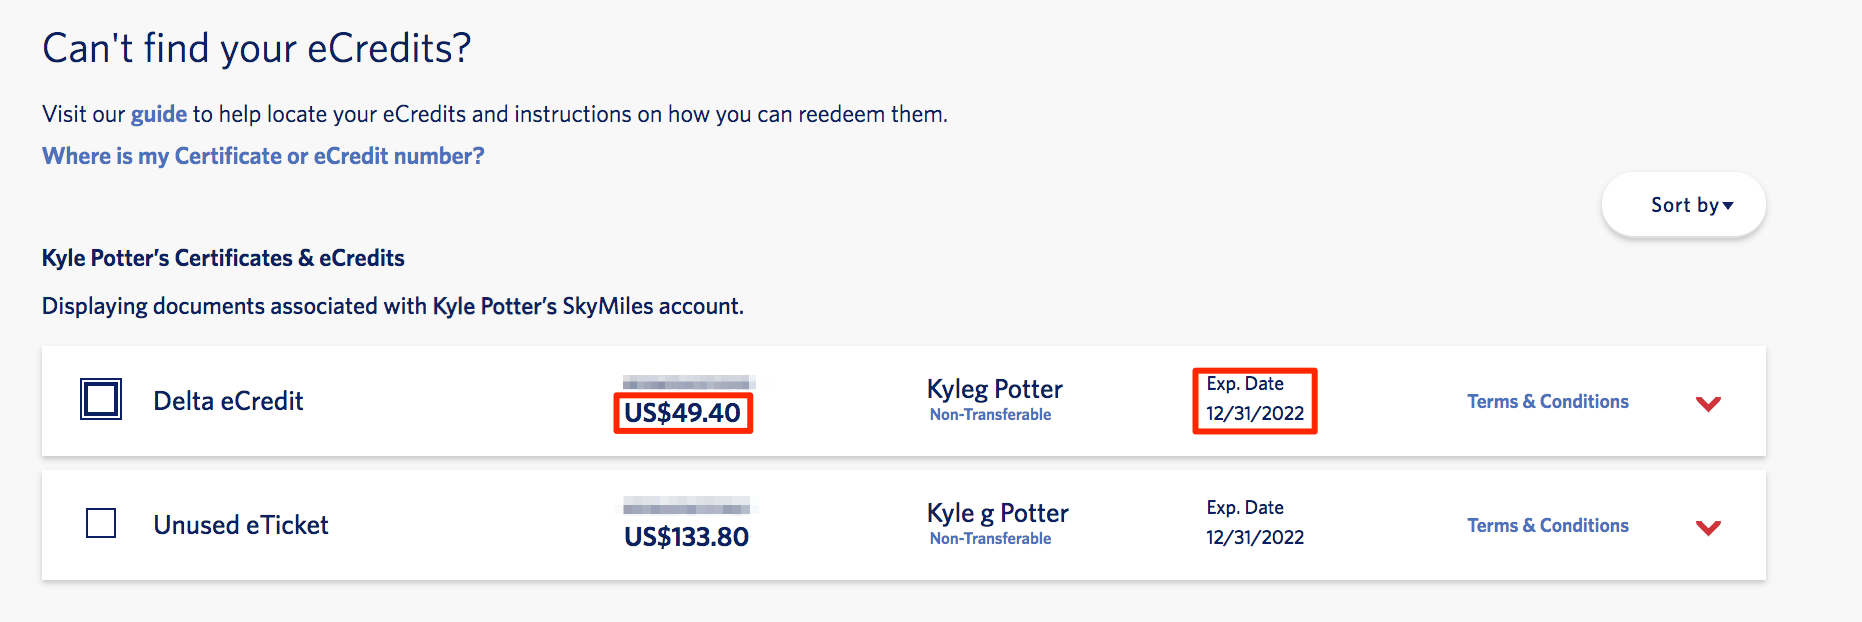Click the US$133.80 eTicket amount
Screen dimensions: 1862x622
[x=687, y=537]
